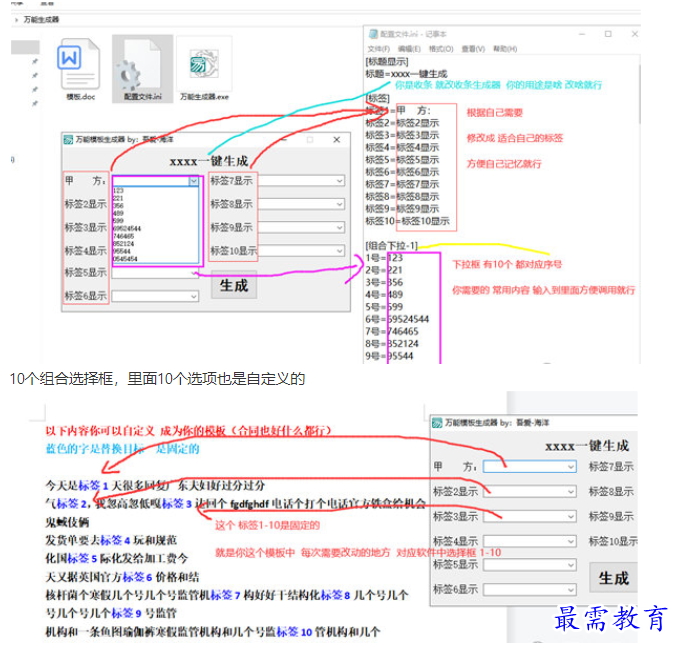Open 标签4显示 dropdown in generator beside Word template
Screen dimensions: 676x650
click(571, 541)
